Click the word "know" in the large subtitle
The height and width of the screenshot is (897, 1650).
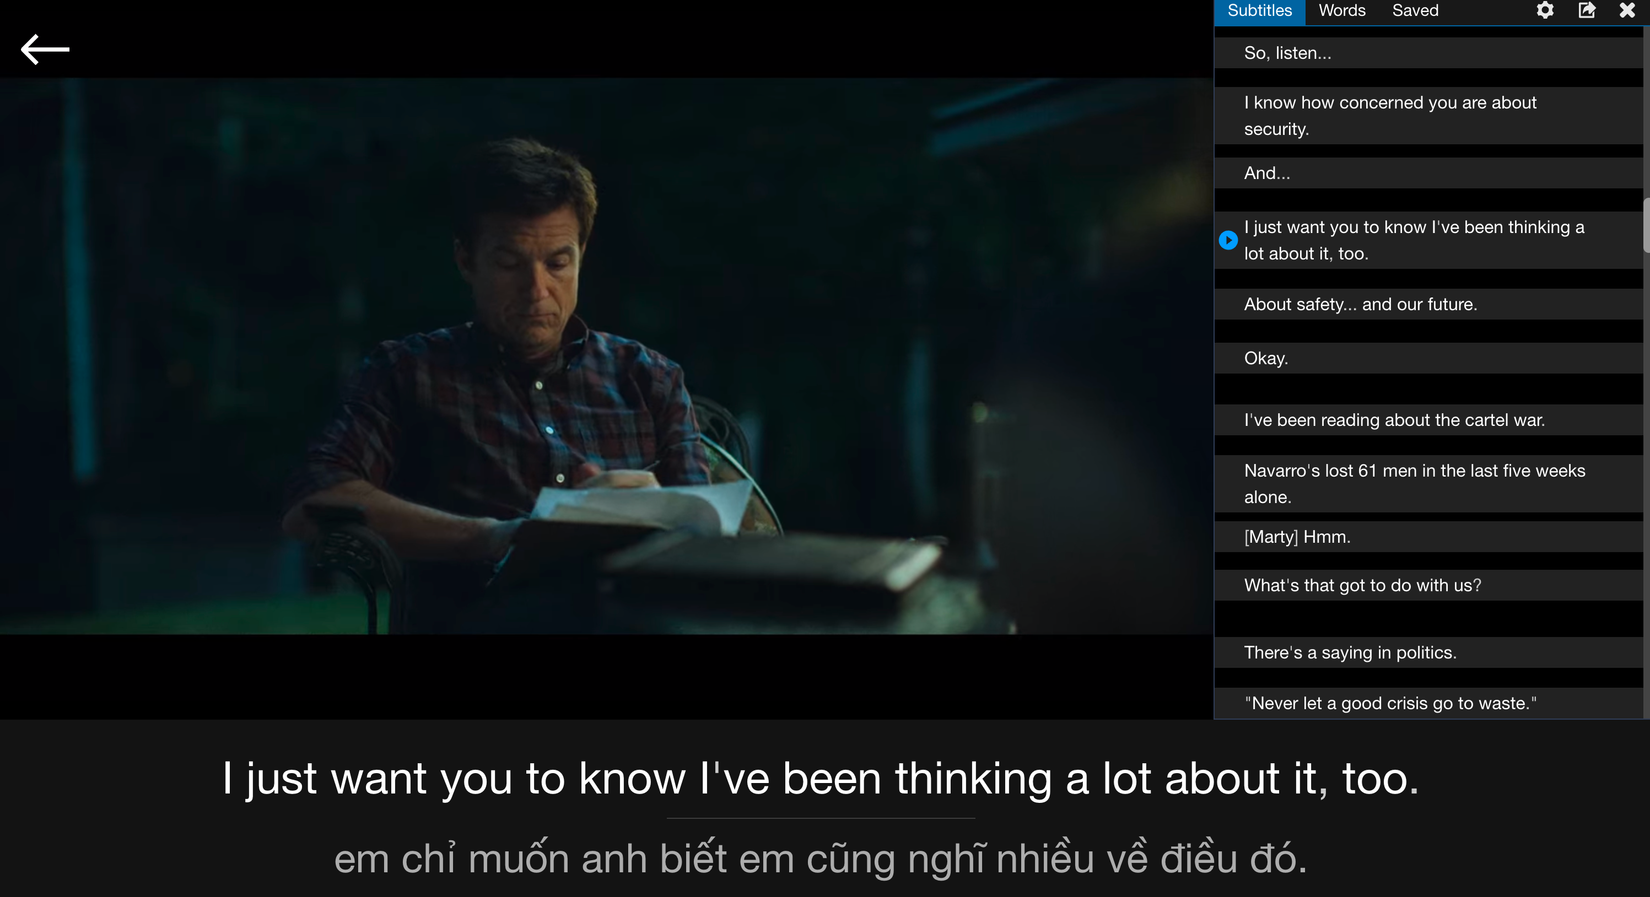tap(632, 779)
